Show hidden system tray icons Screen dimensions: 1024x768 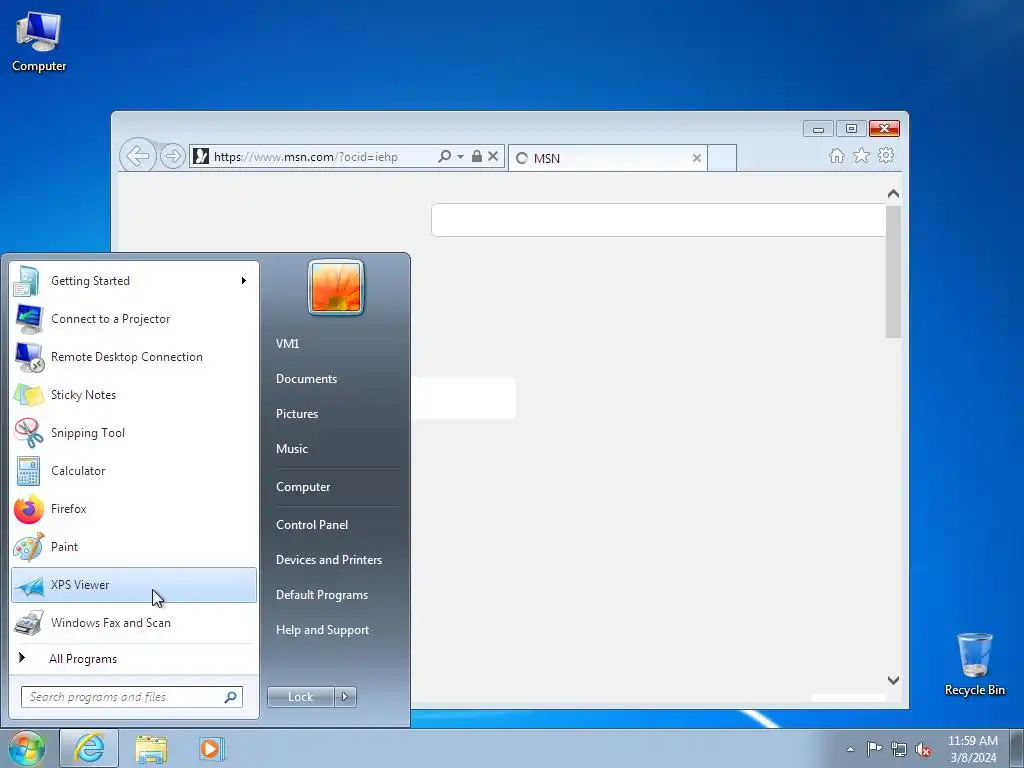tap(850, 749)
